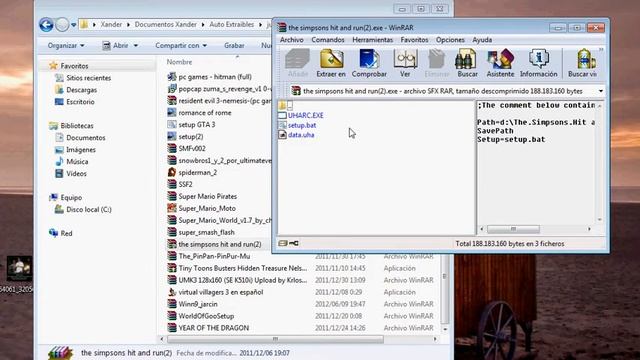This screenshot has height=360, width=640.
Task: Open the Explorer recent locations dropdown arrow
Action: coord(73,25)
